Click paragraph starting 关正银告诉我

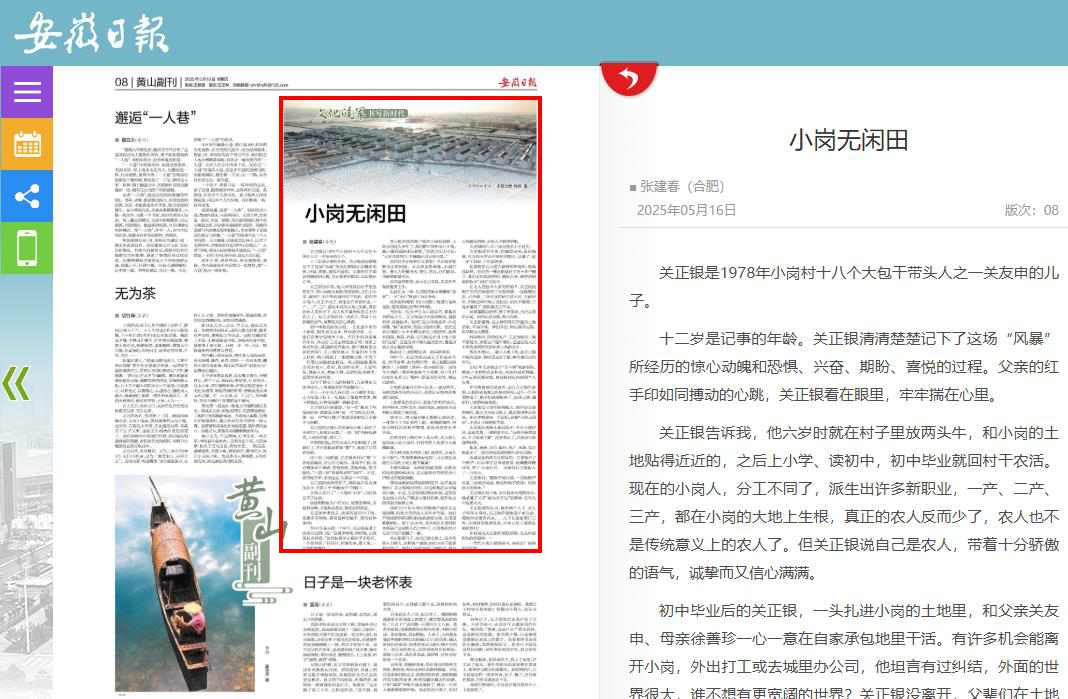pos(844,502)
